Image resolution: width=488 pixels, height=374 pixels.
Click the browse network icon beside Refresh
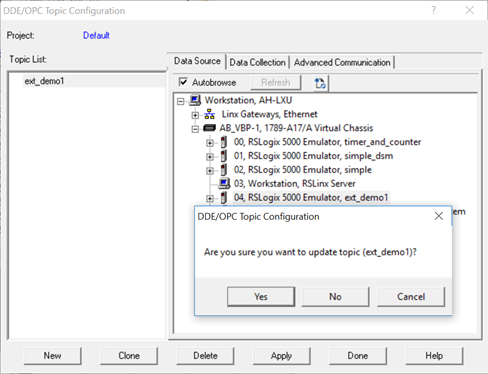(320, 83)
